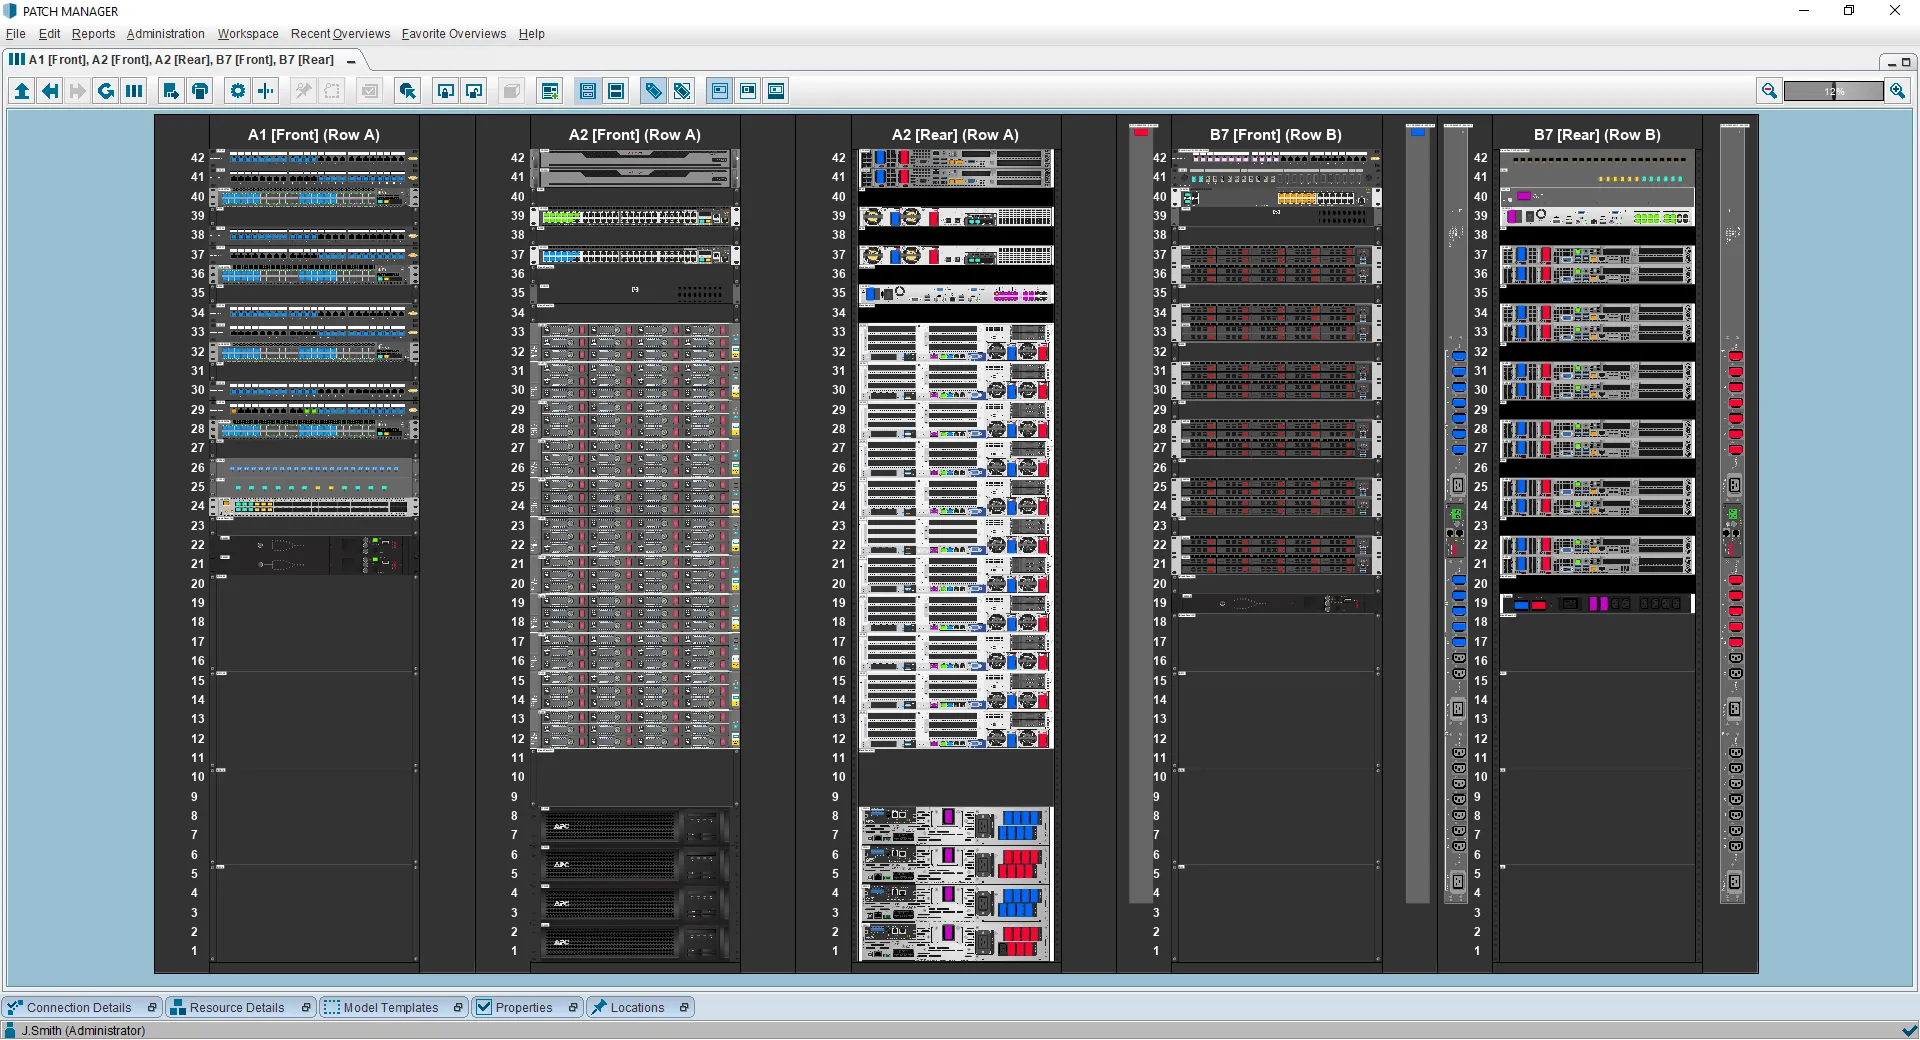Toggle the show labels tag button
This screenshot has height=1040, width=1920.
point(653,91)
